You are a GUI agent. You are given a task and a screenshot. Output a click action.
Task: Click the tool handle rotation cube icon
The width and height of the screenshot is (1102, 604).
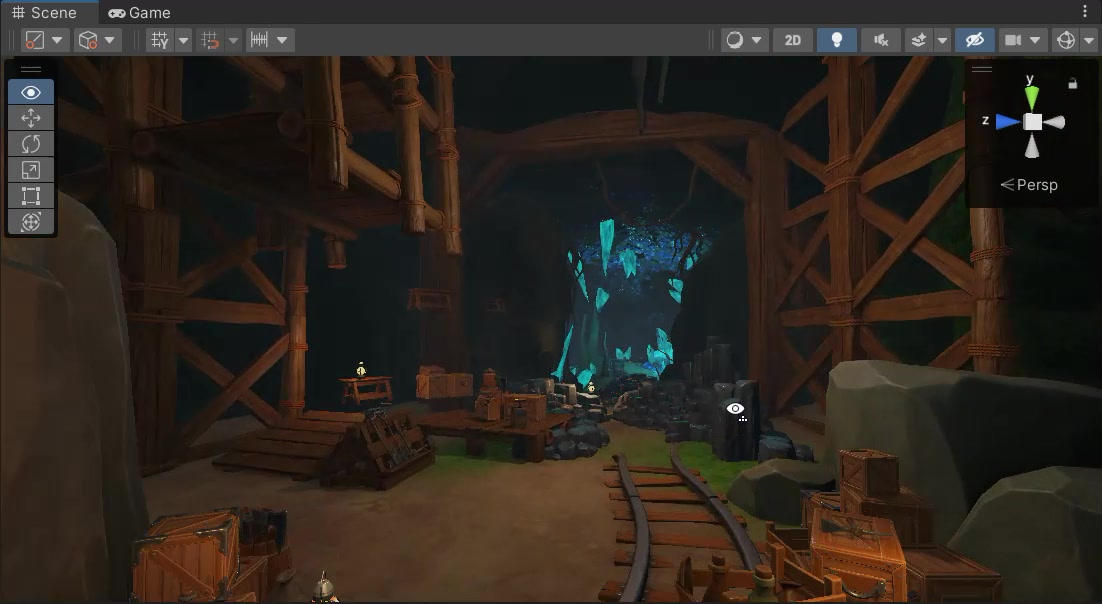click(x=88, y=40)
